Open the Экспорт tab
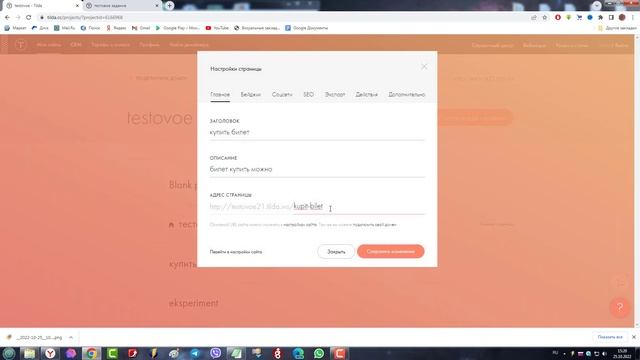Screen dimensions: 640x360 [335, 95]
